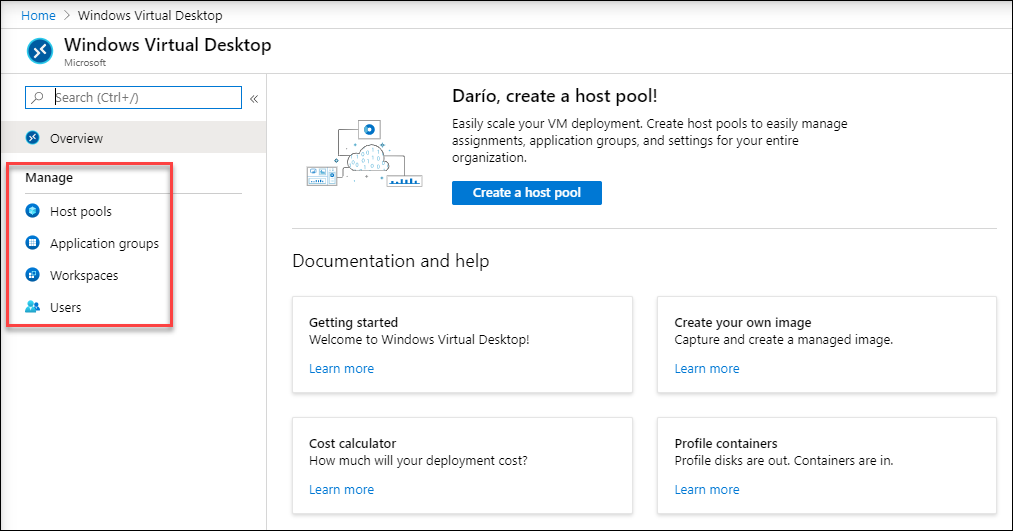Viewport: 1013px width, 531px height.
Task: Follow the Home breadcrumb link
Action: tap(38, 16)
